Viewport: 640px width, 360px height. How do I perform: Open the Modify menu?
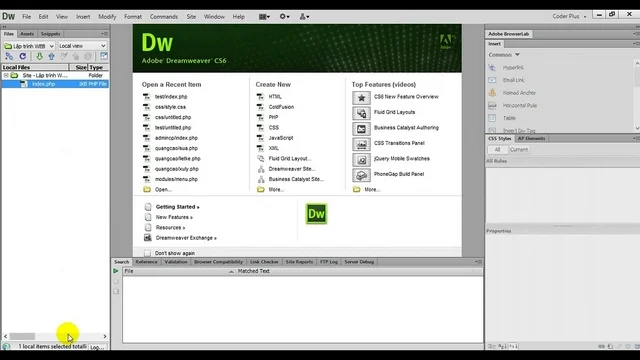point(107,17)
